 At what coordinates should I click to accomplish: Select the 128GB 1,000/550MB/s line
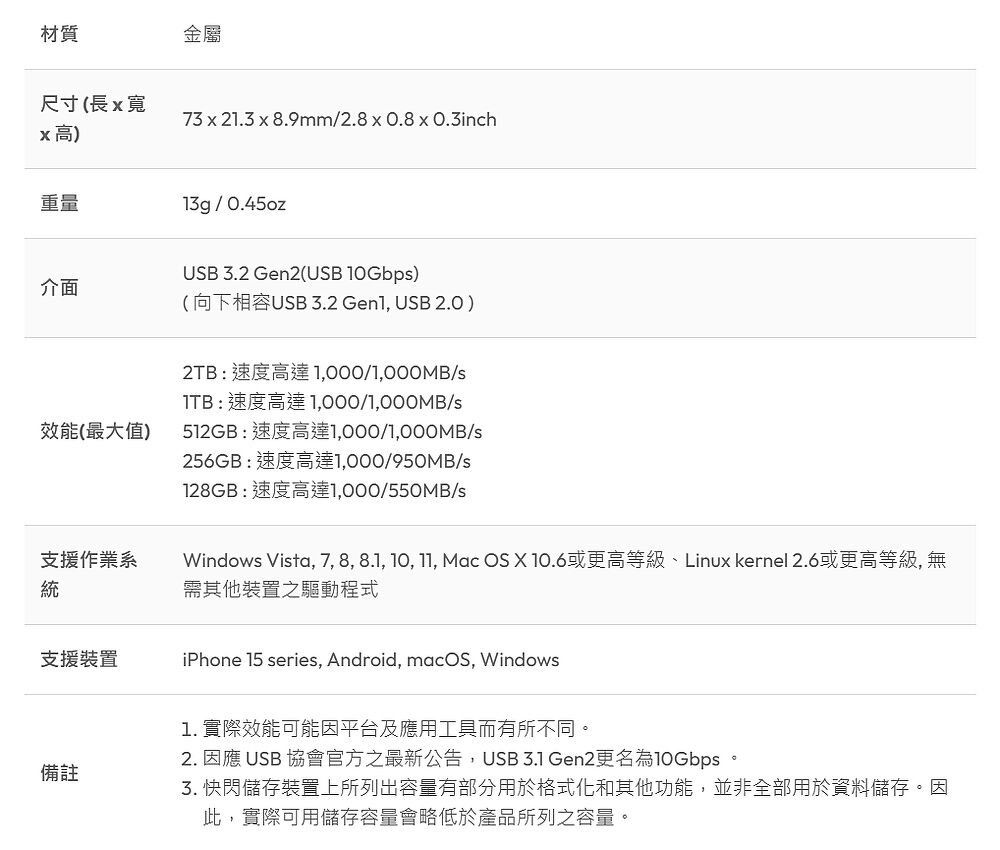(324, 490)
